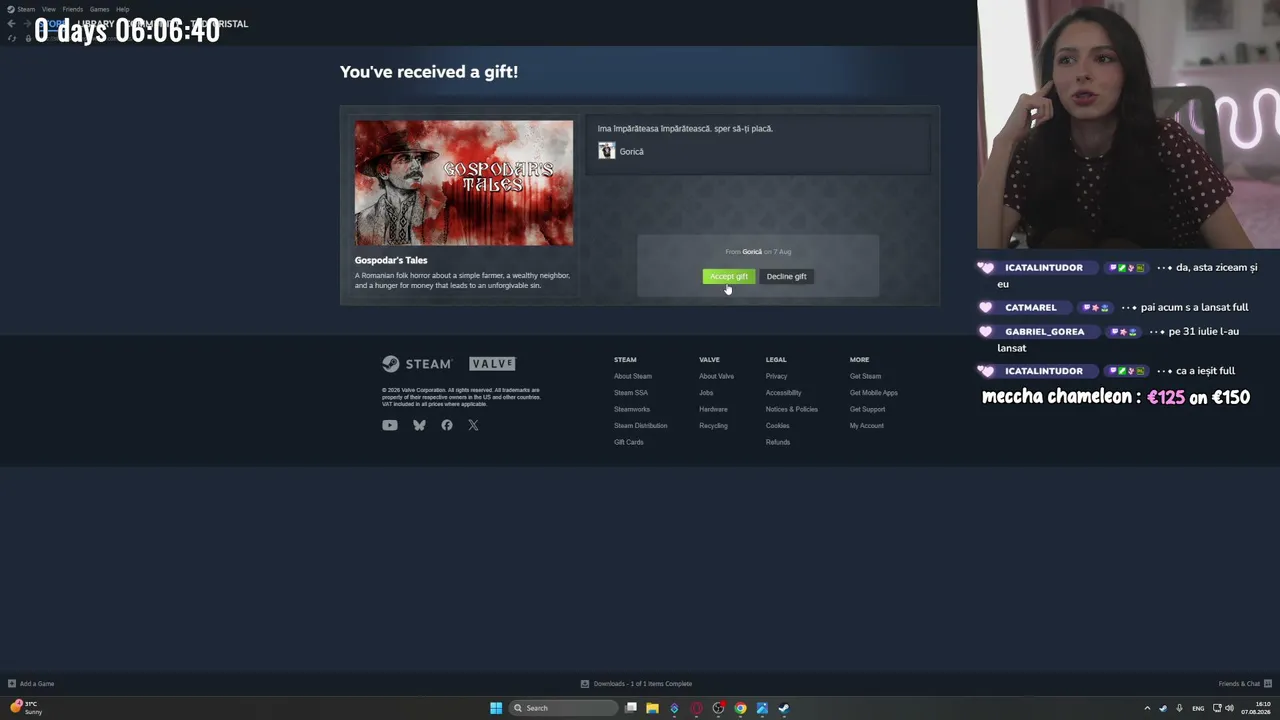
Task: Open Steam's Bluesky page from footer
Action: [x=419, y=425]
